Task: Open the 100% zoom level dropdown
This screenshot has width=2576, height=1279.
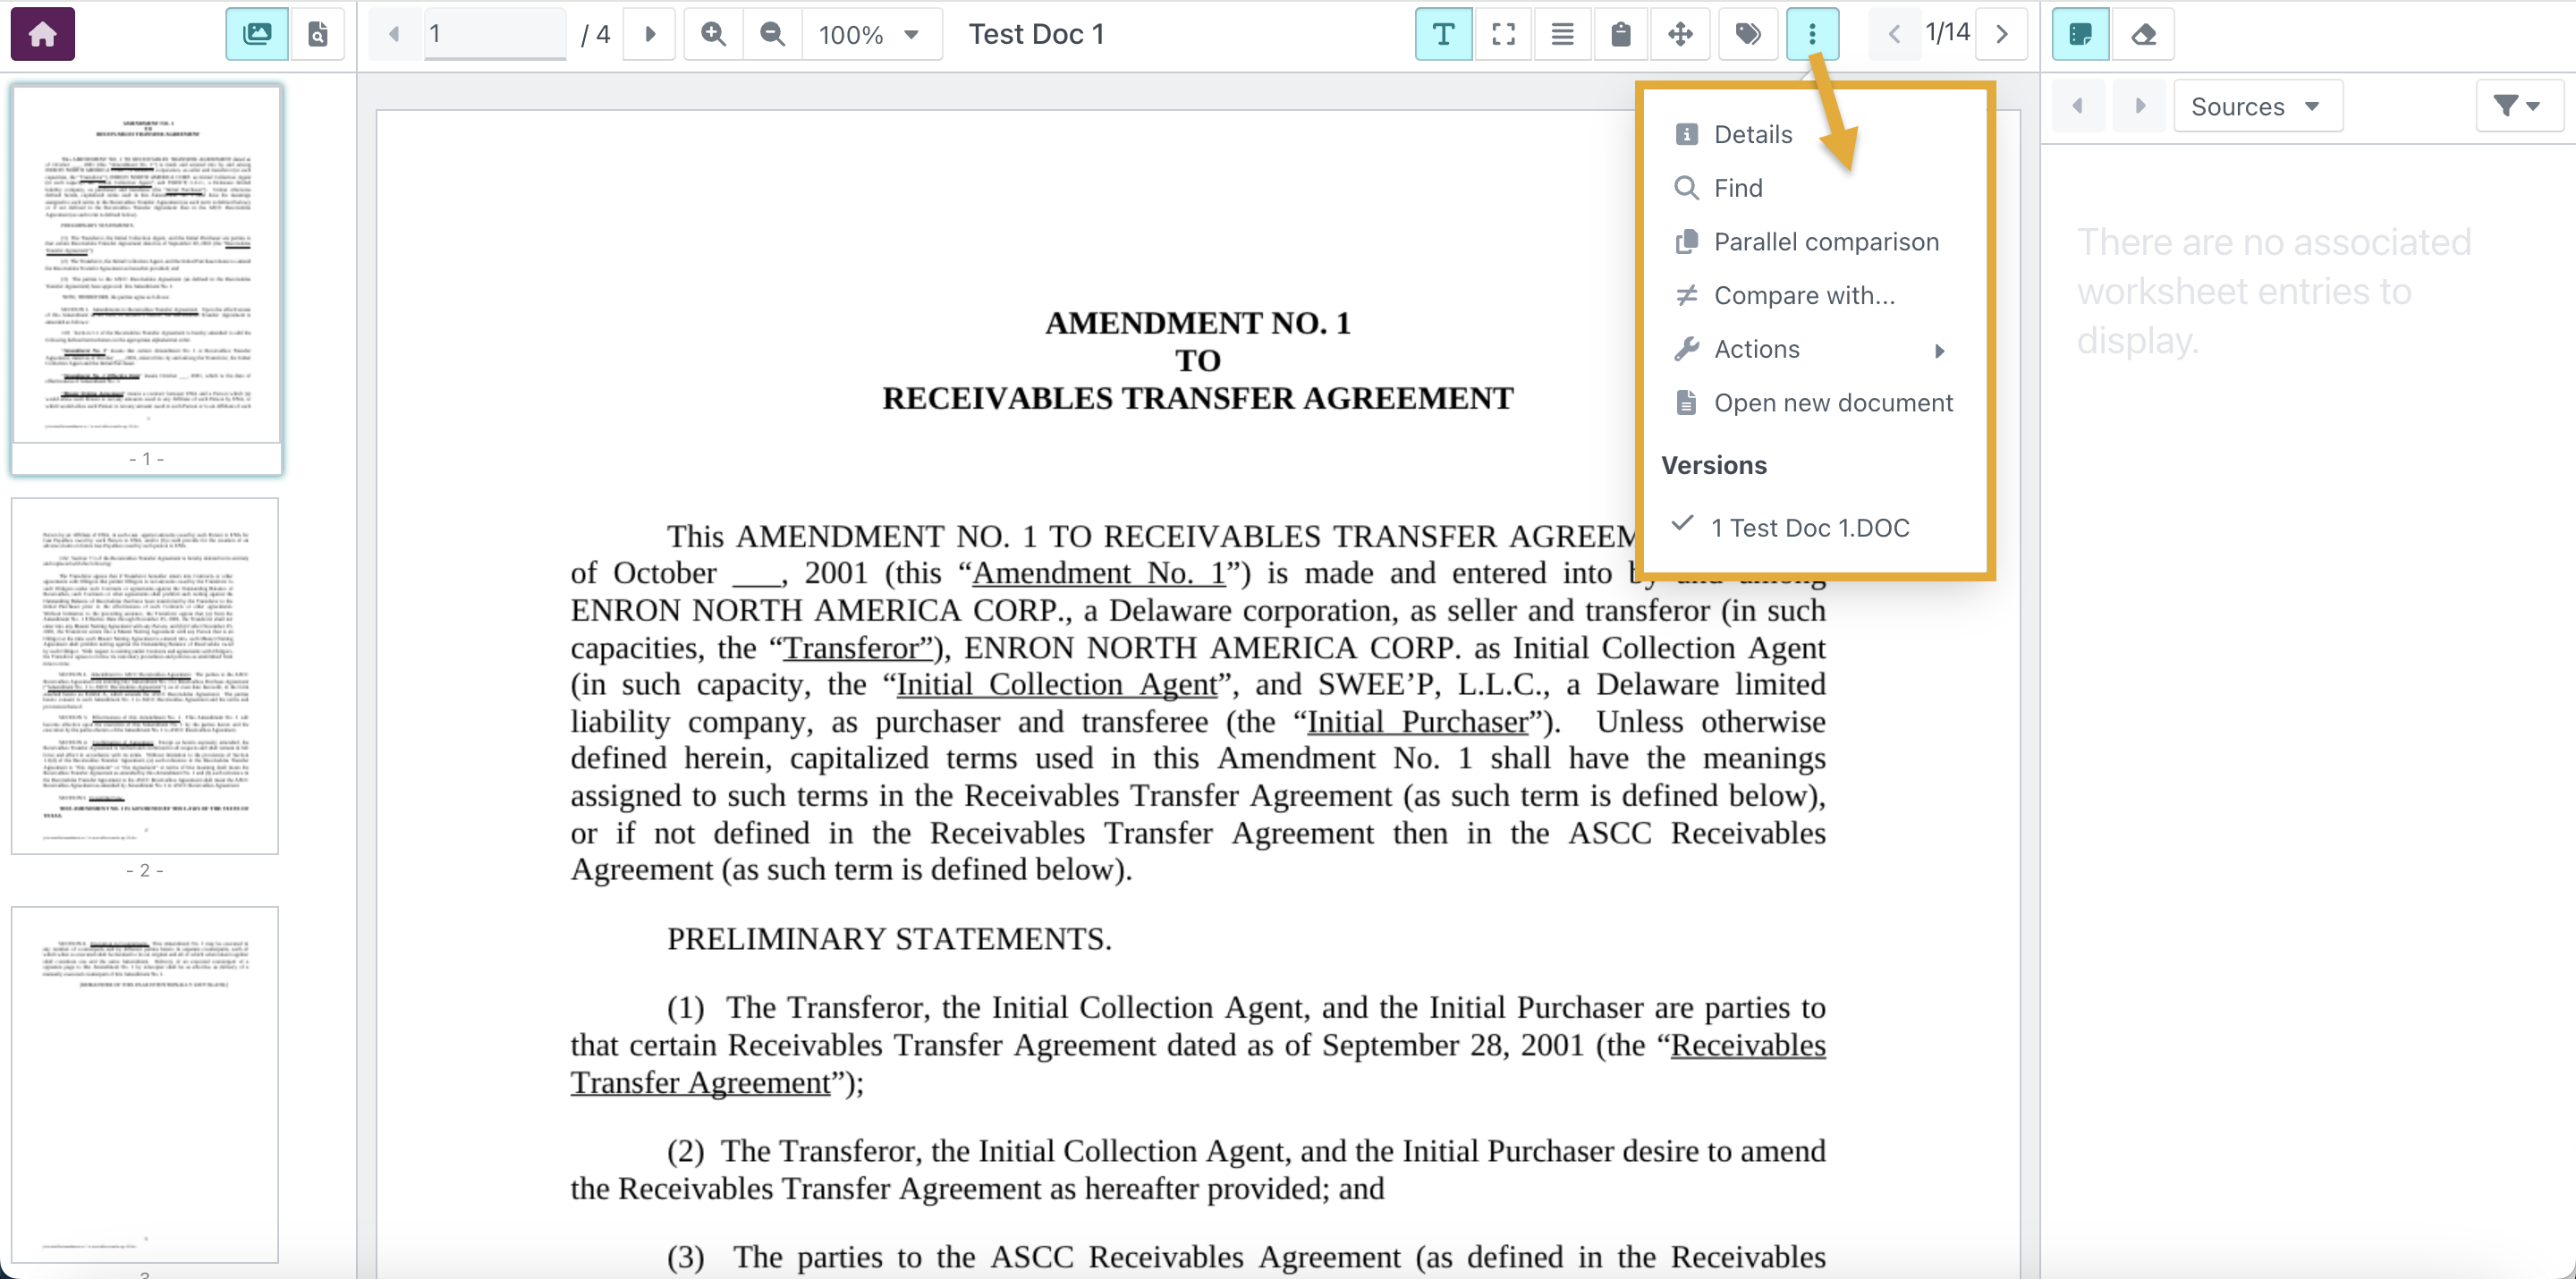Action: (869, 34)
